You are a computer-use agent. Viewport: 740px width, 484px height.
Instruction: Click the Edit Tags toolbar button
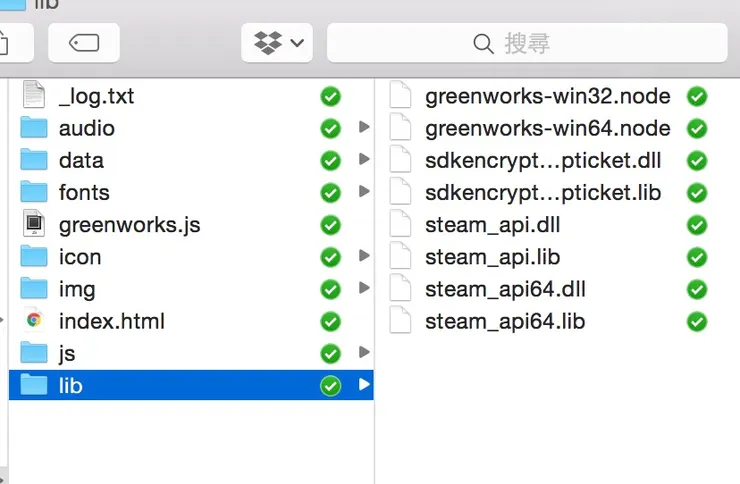(84, 43)
